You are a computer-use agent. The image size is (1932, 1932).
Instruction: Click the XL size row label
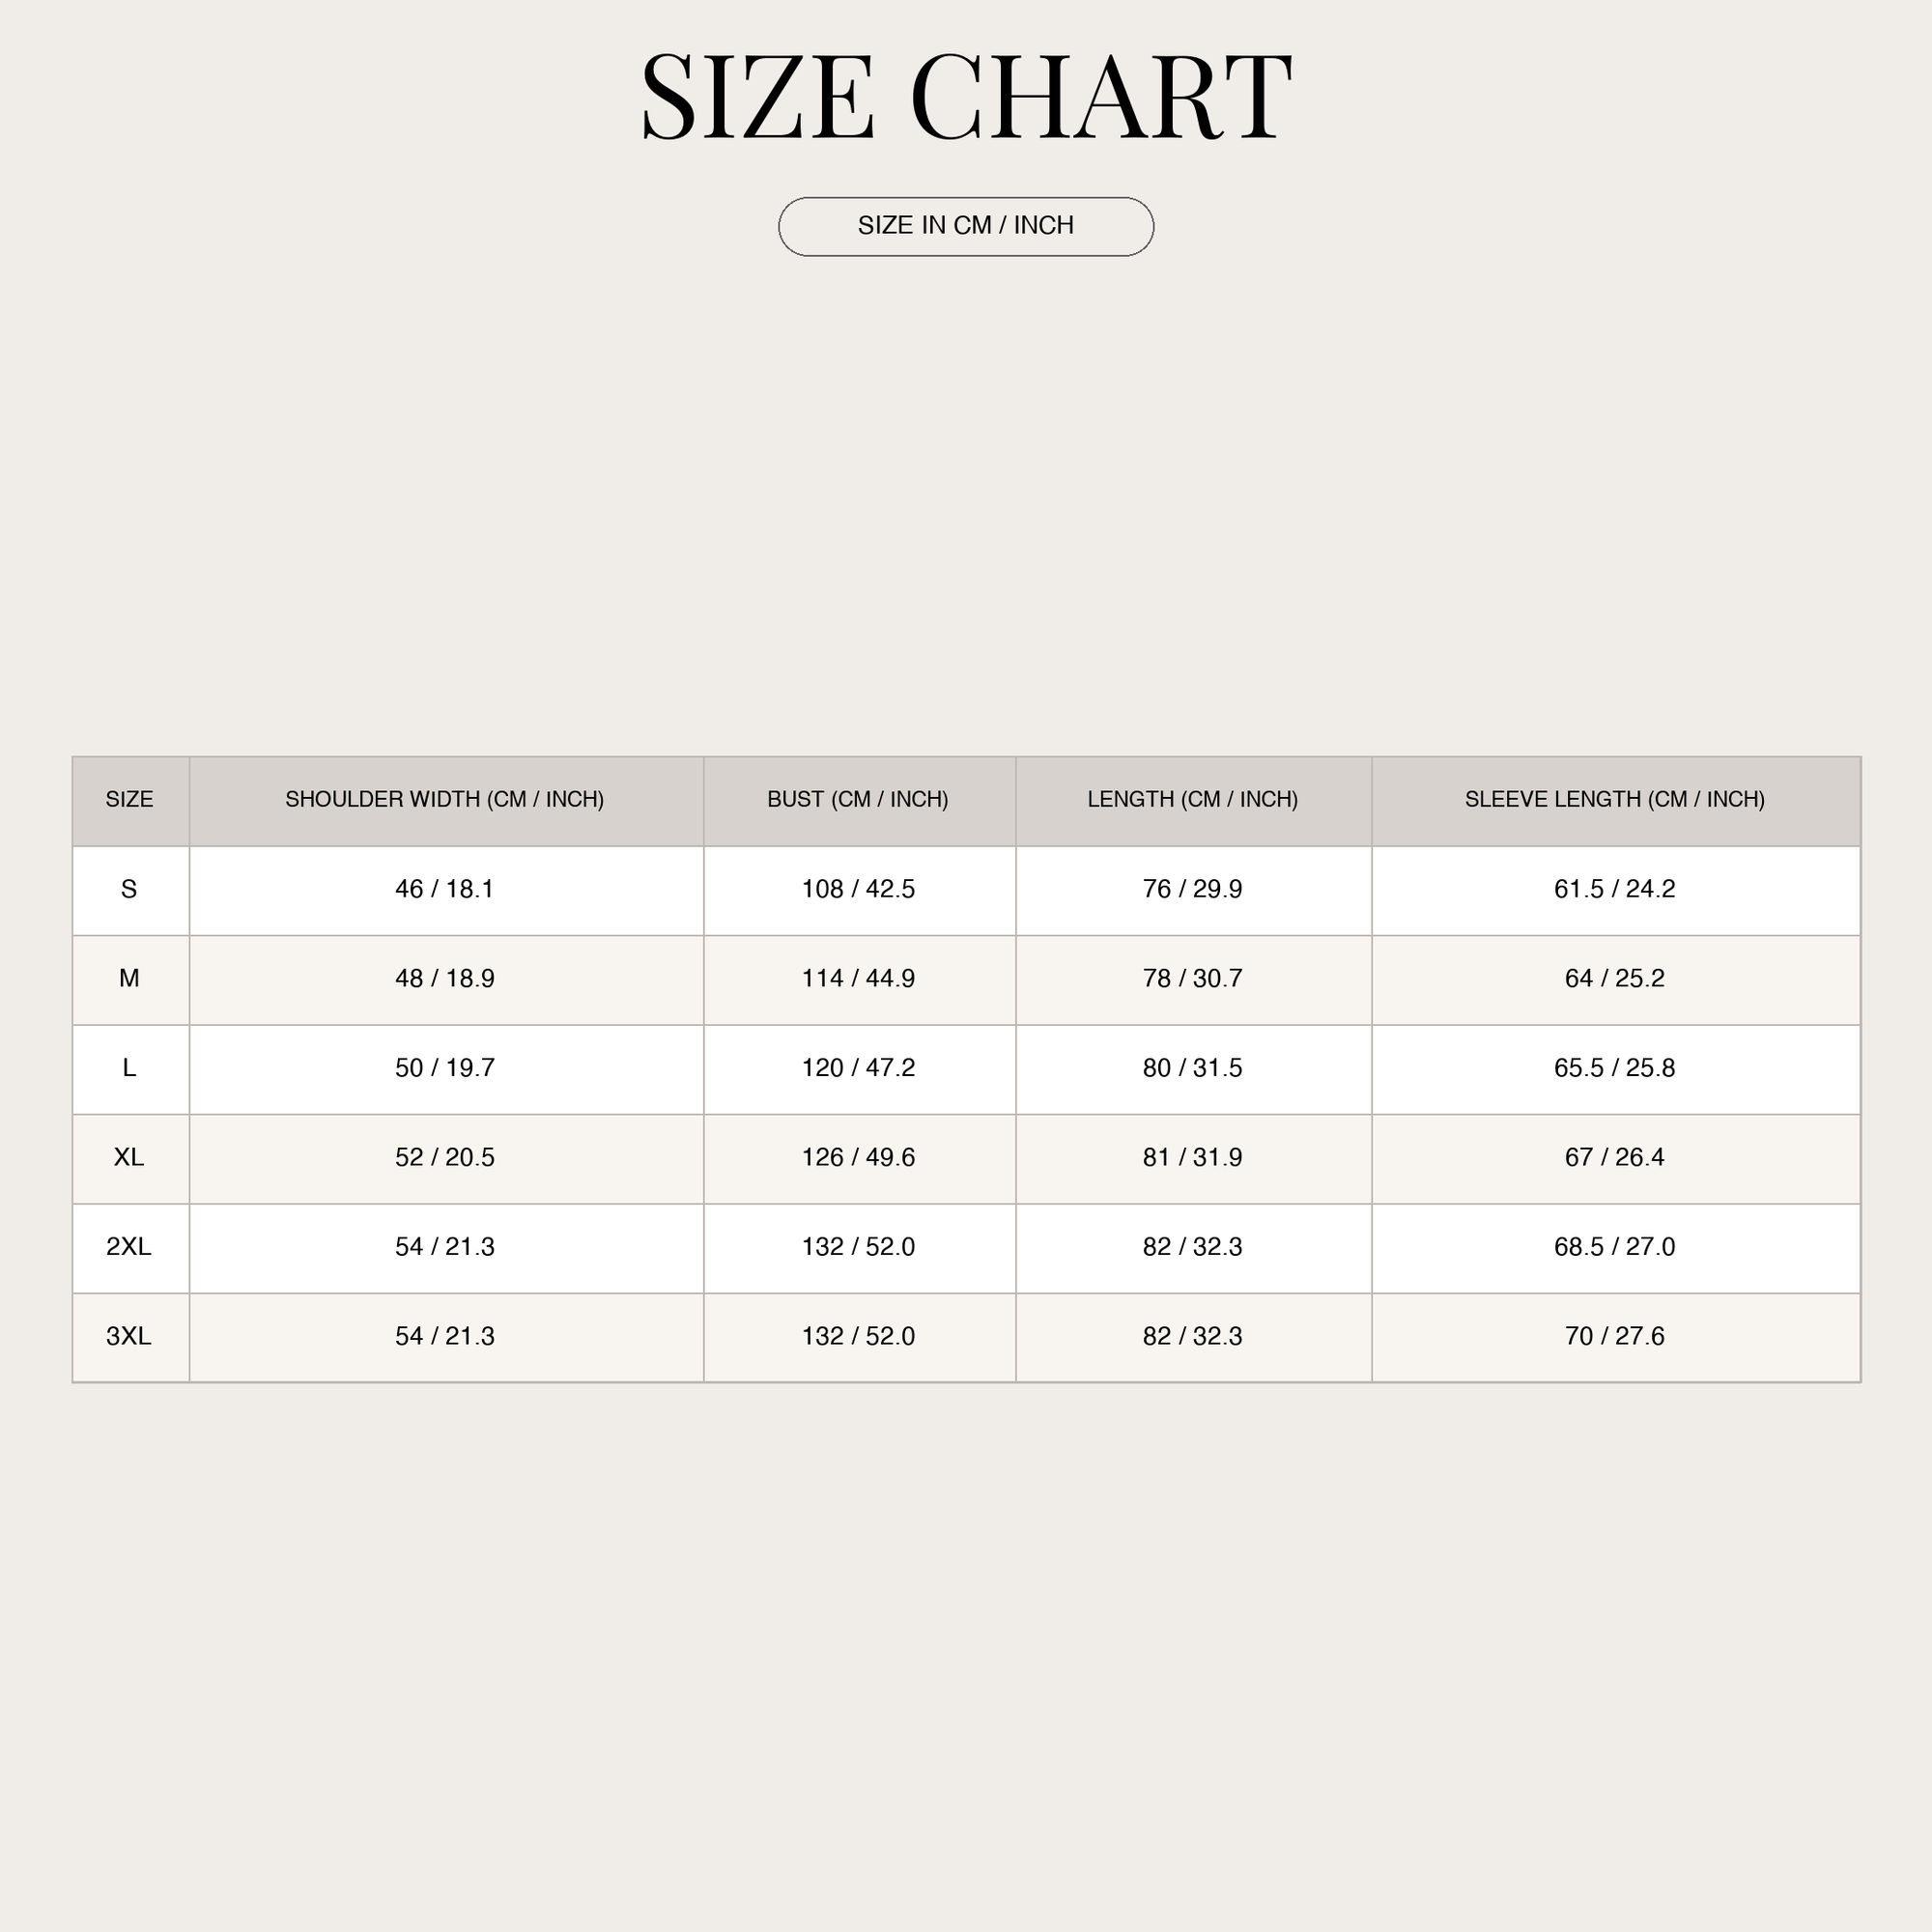130,1158
